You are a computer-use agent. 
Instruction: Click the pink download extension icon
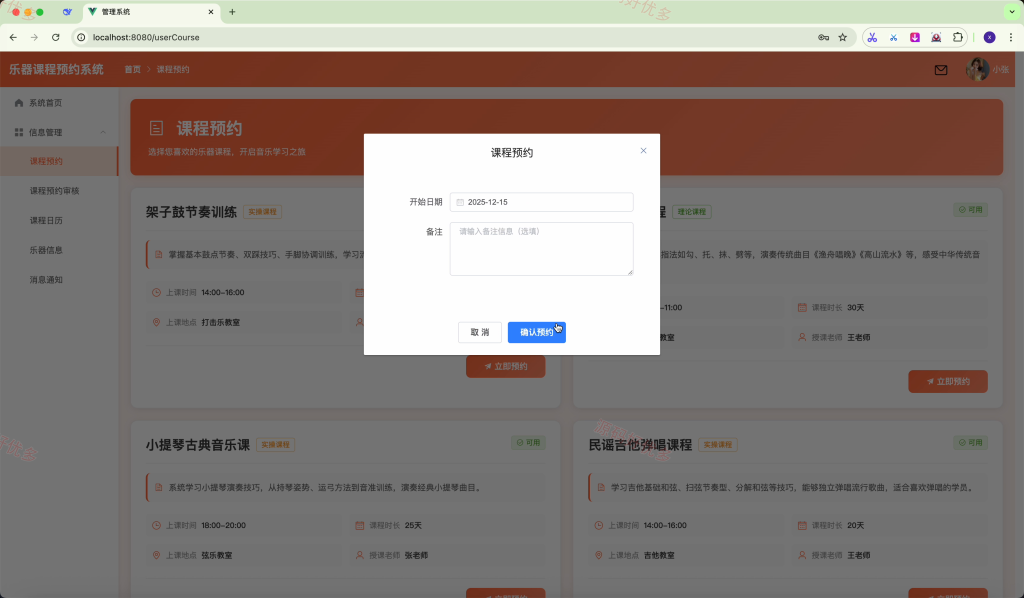(x=914, y=37)
